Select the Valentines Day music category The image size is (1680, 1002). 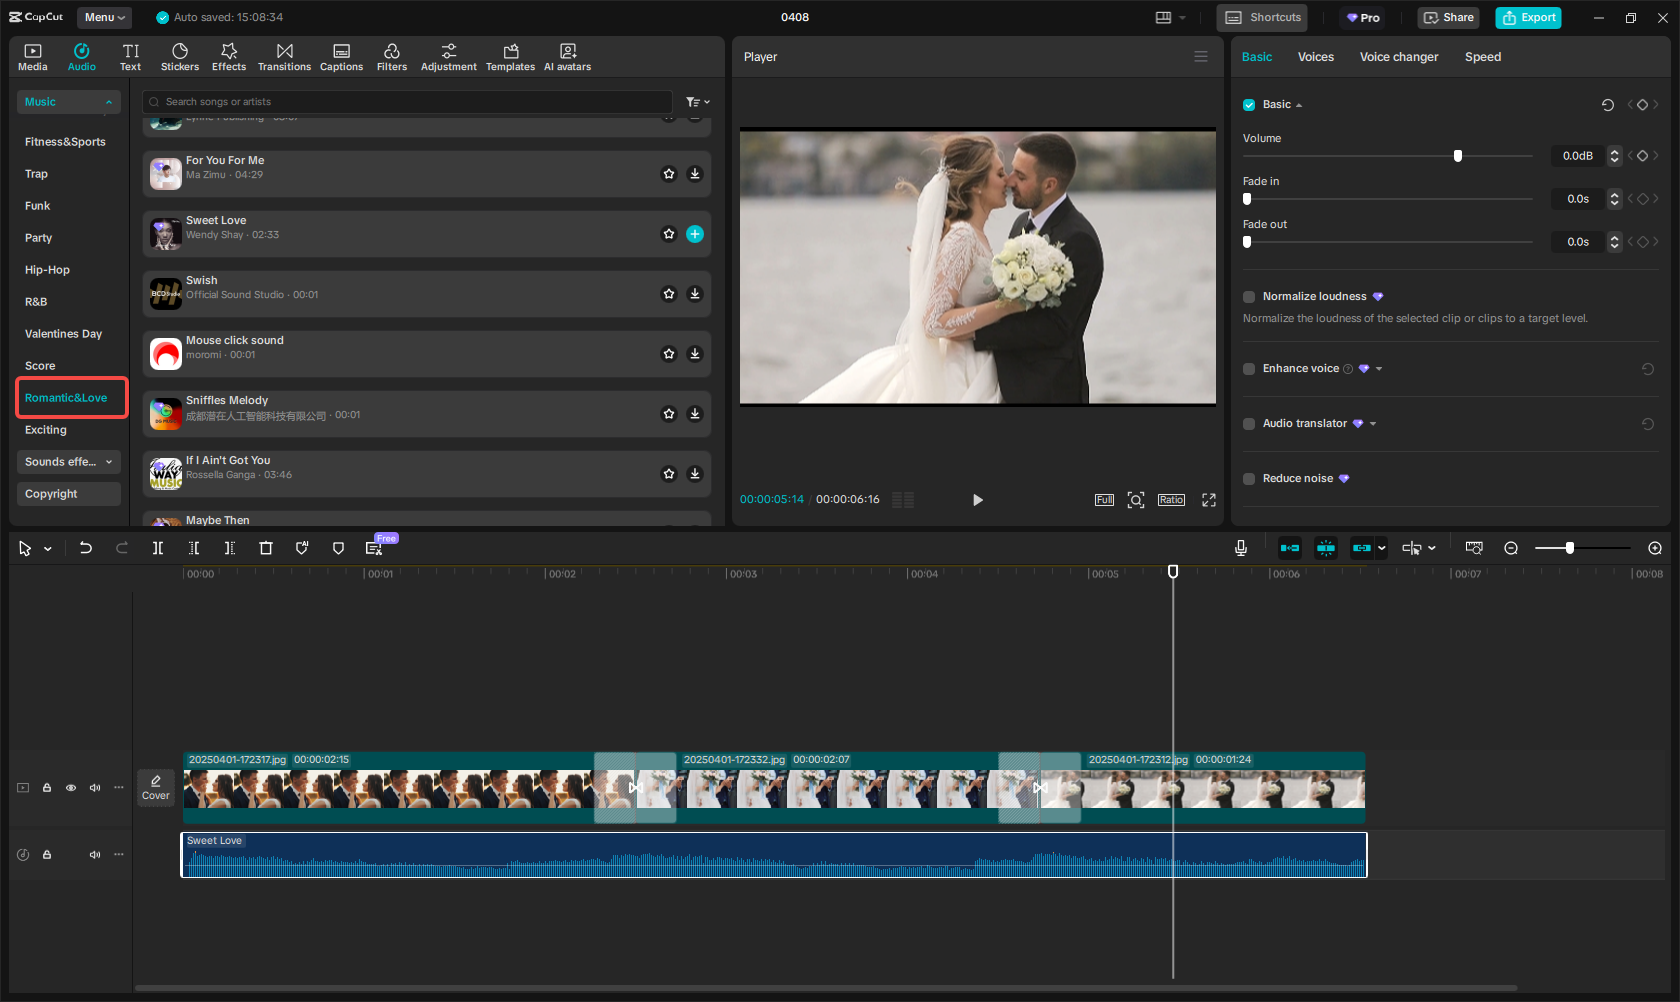coord(64,334)
